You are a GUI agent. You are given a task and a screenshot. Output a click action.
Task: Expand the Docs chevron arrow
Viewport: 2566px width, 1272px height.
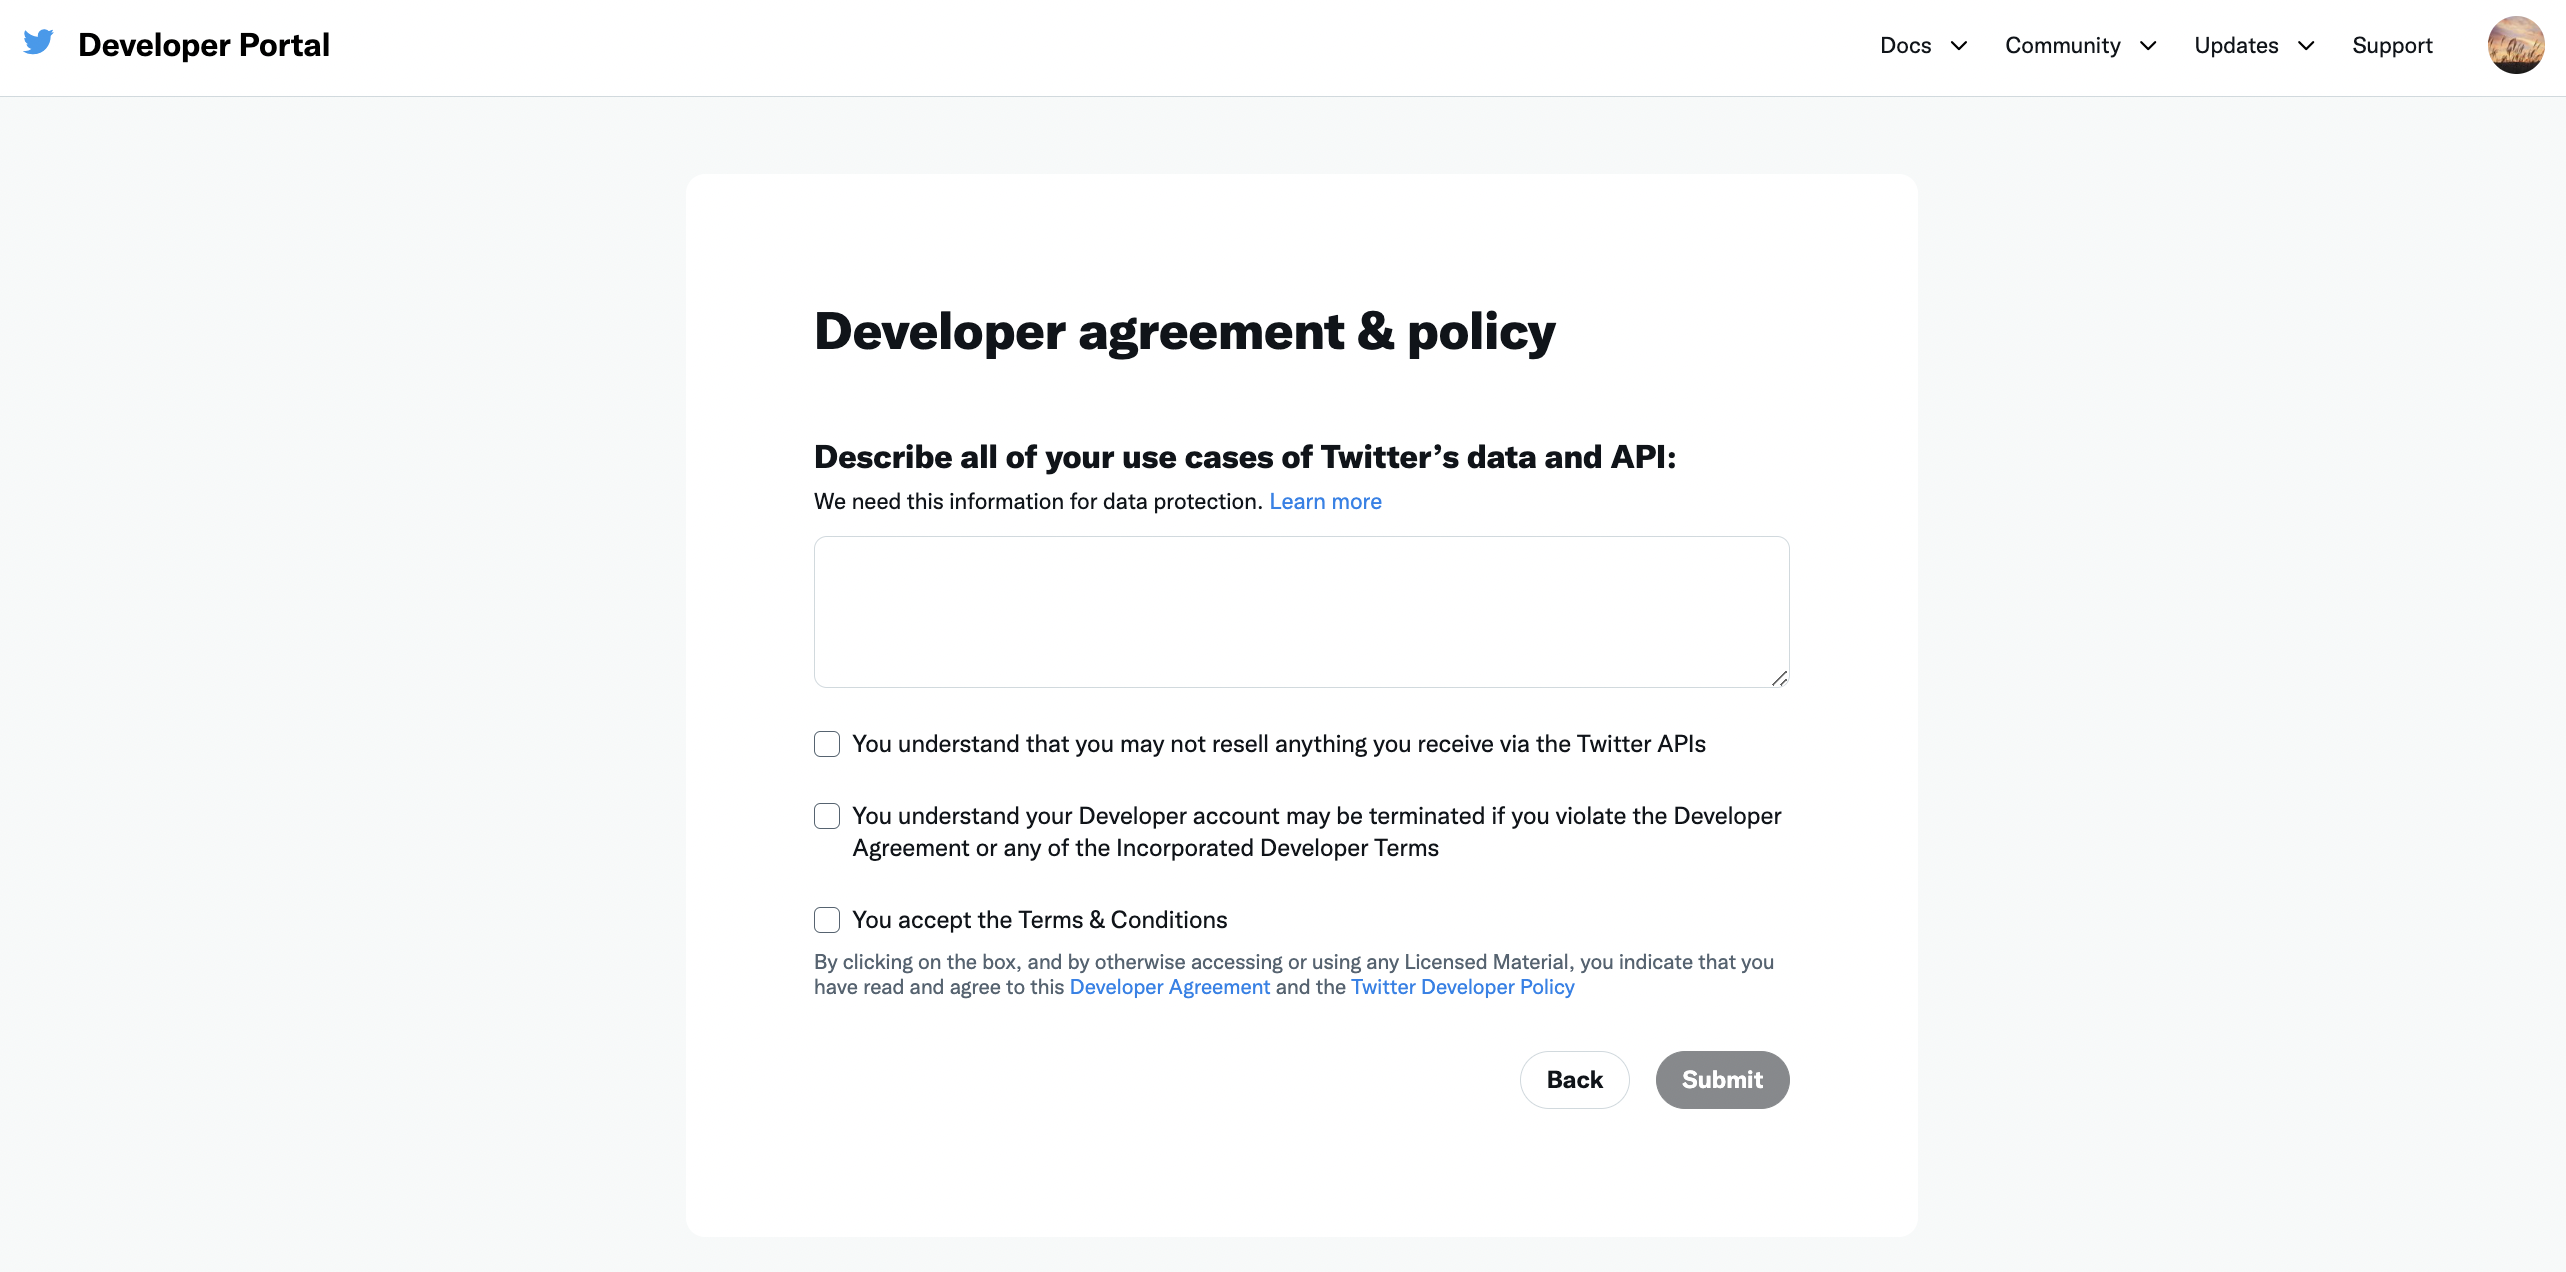(1959, 46)
